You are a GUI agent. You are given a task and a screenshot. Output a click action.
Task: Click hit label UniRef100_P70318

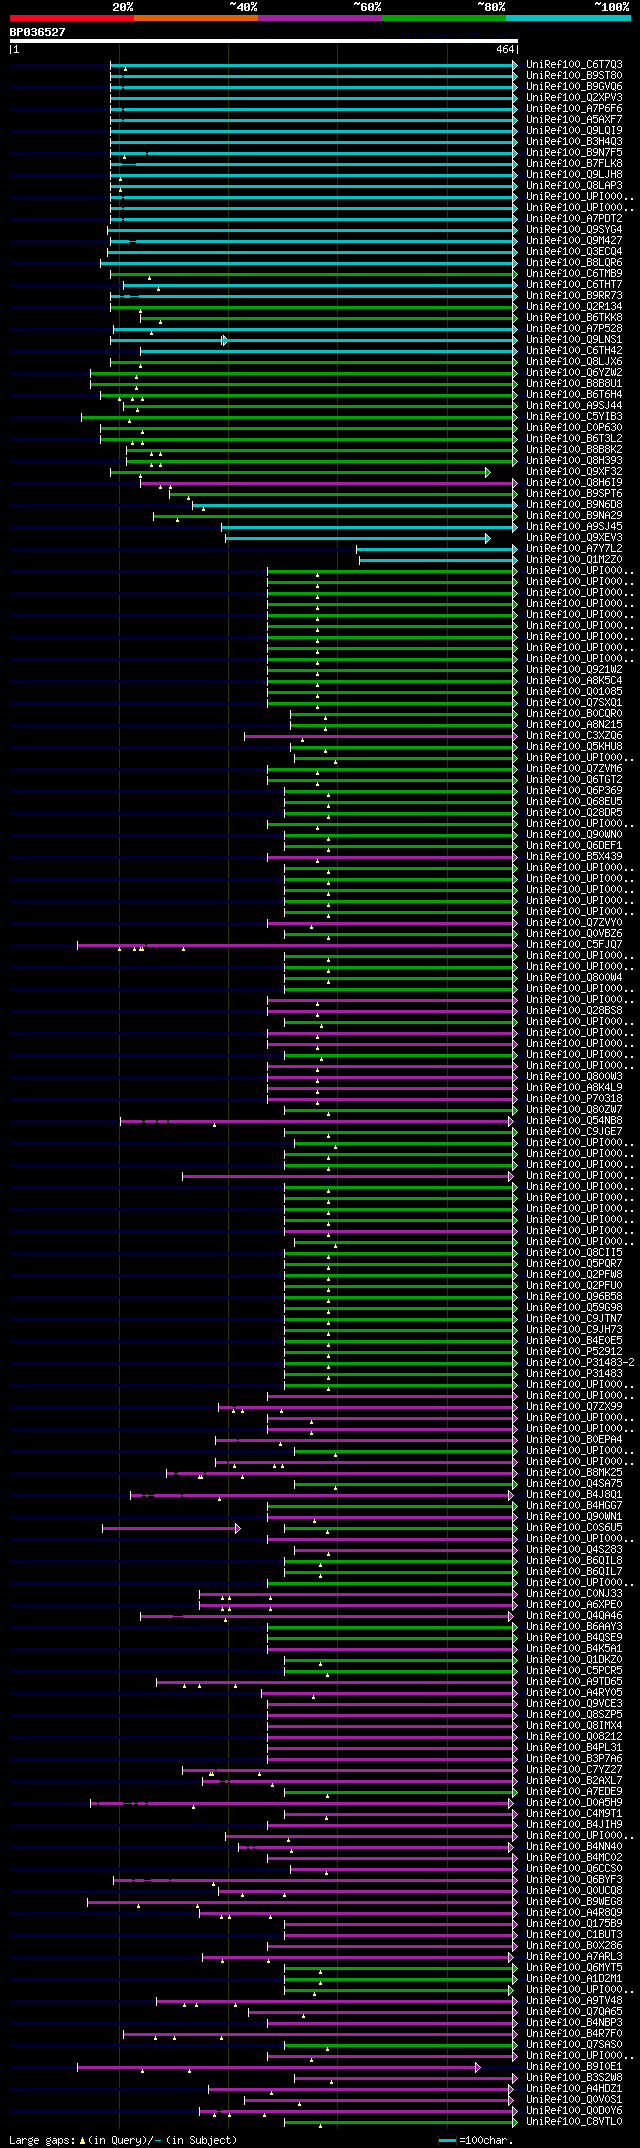point(574,1099)
